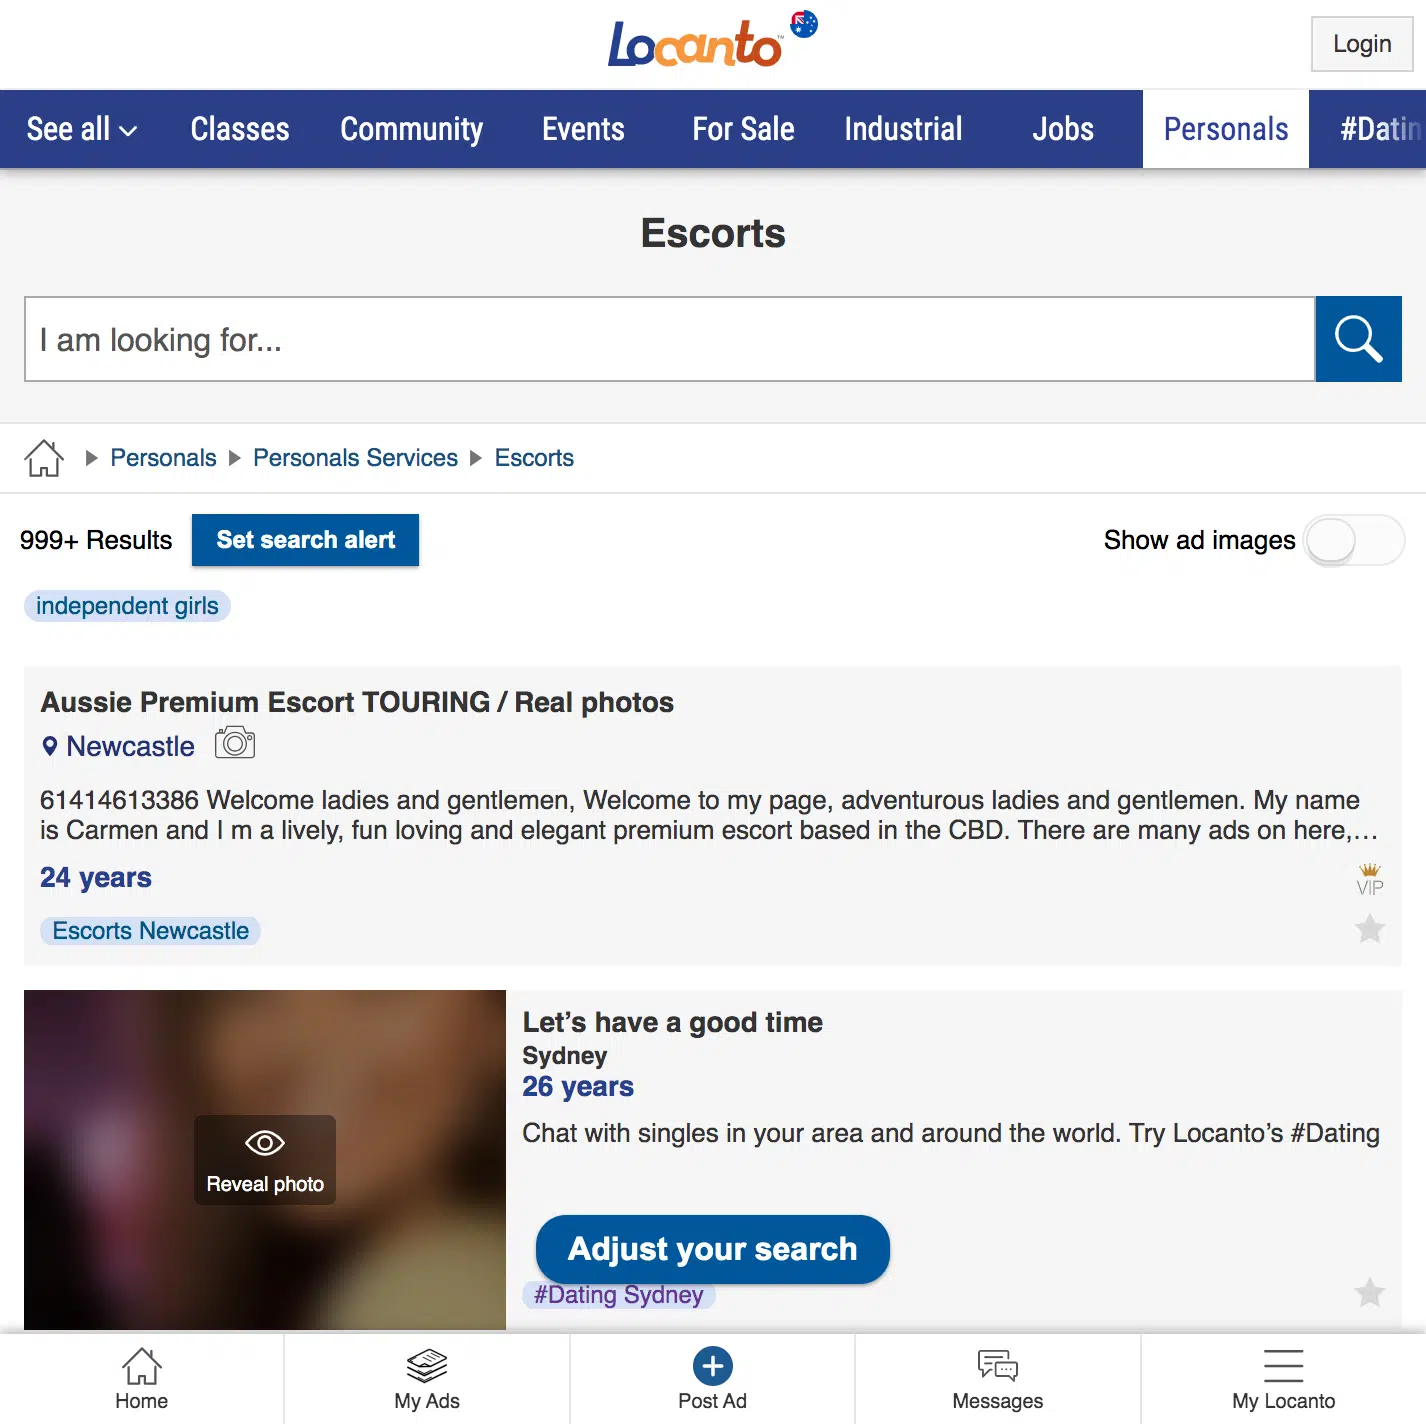Click Adjust your search button
This screenshot has width=1426, height=1424.
click(713, 1249)
